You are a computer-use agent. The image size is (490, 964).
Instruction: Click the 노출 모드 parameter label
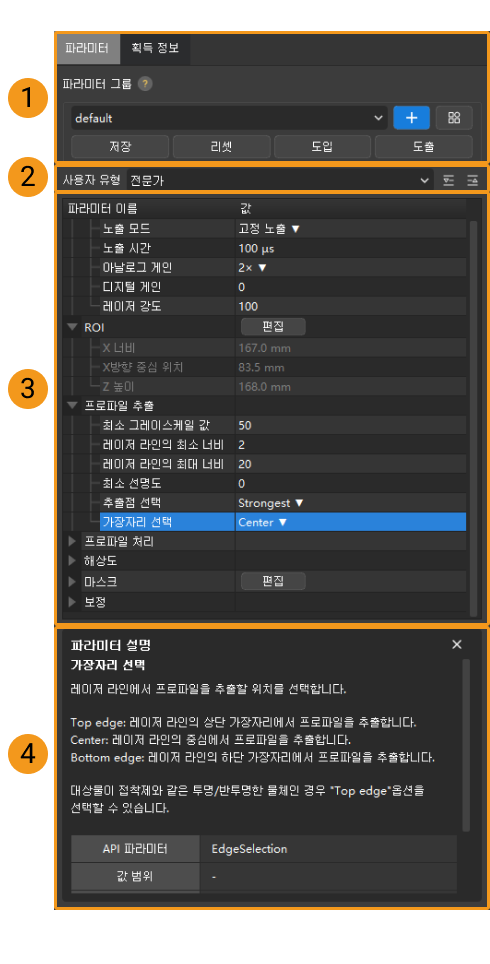point(127,229)
